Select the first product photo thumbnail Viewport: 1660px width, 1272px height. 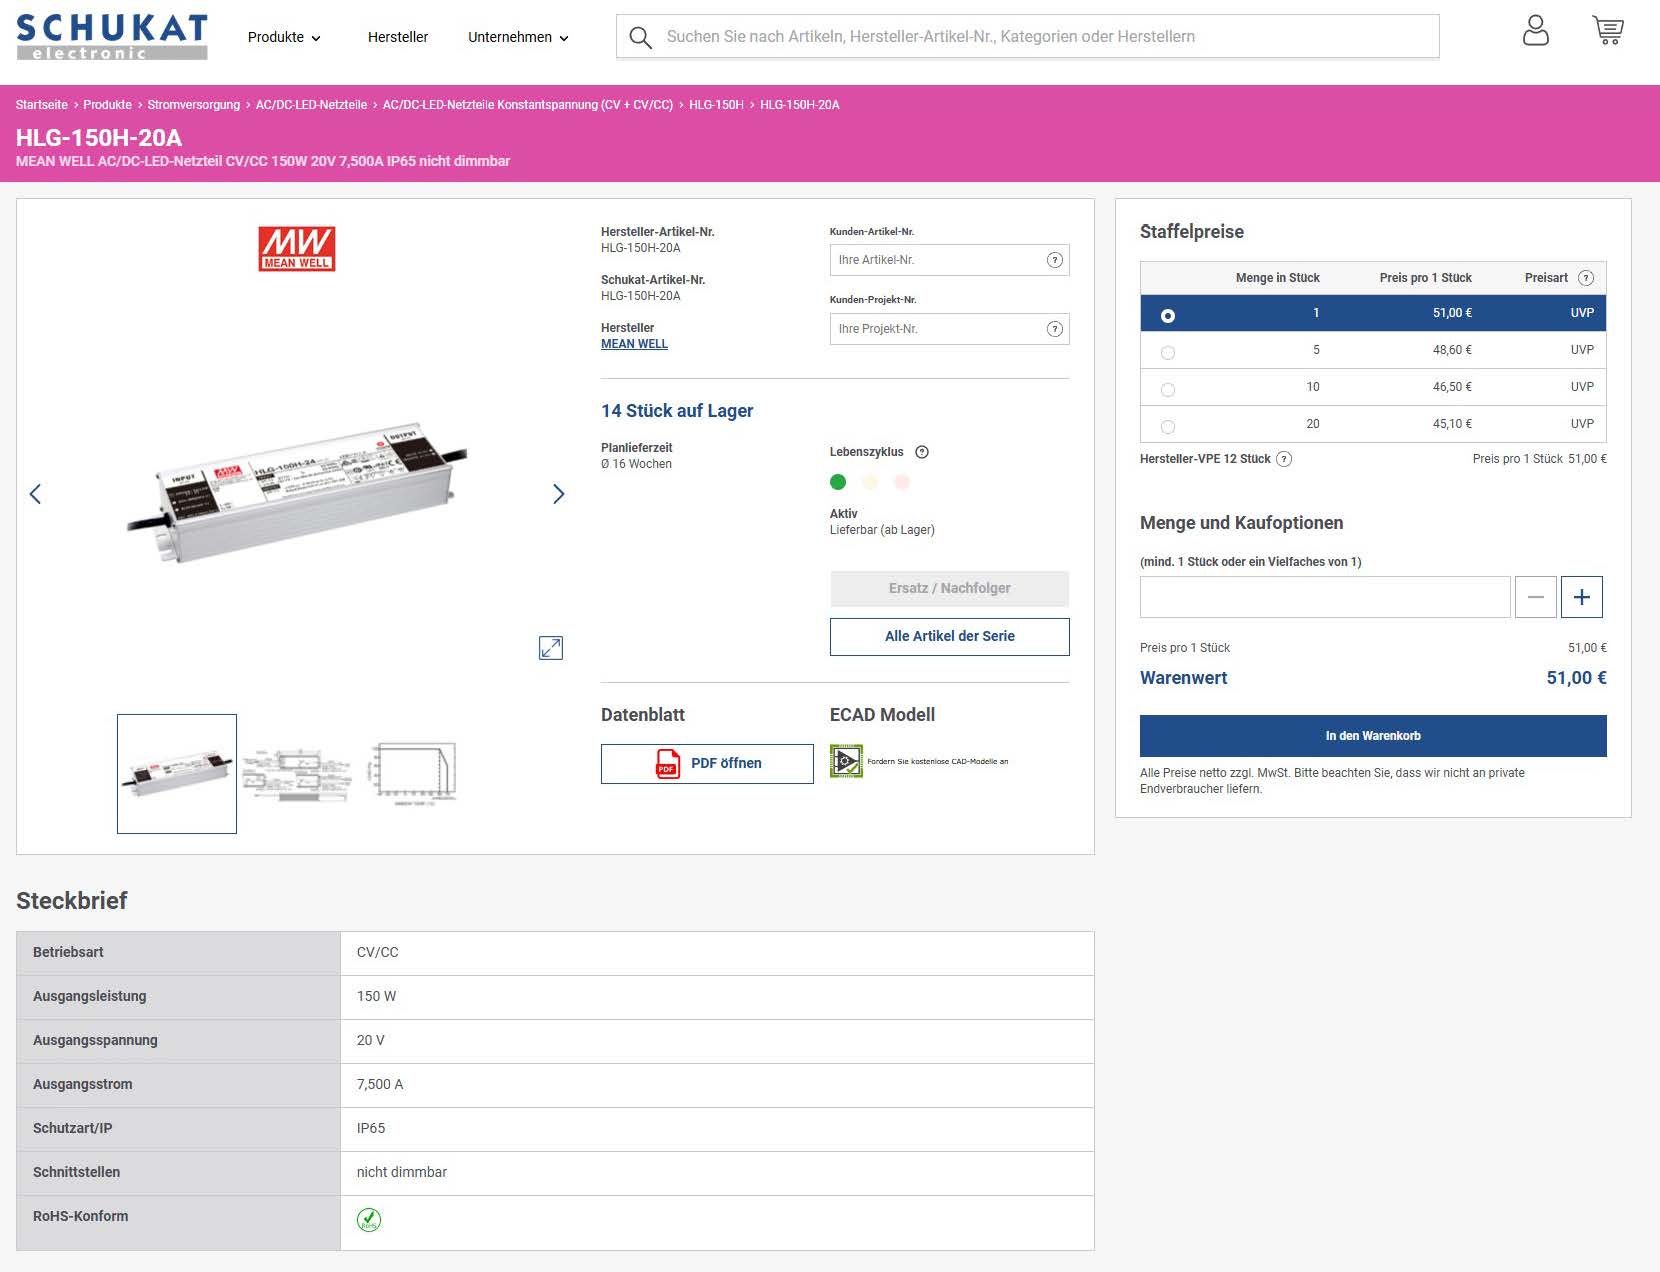pyautogui.click(x=177, y=774)
